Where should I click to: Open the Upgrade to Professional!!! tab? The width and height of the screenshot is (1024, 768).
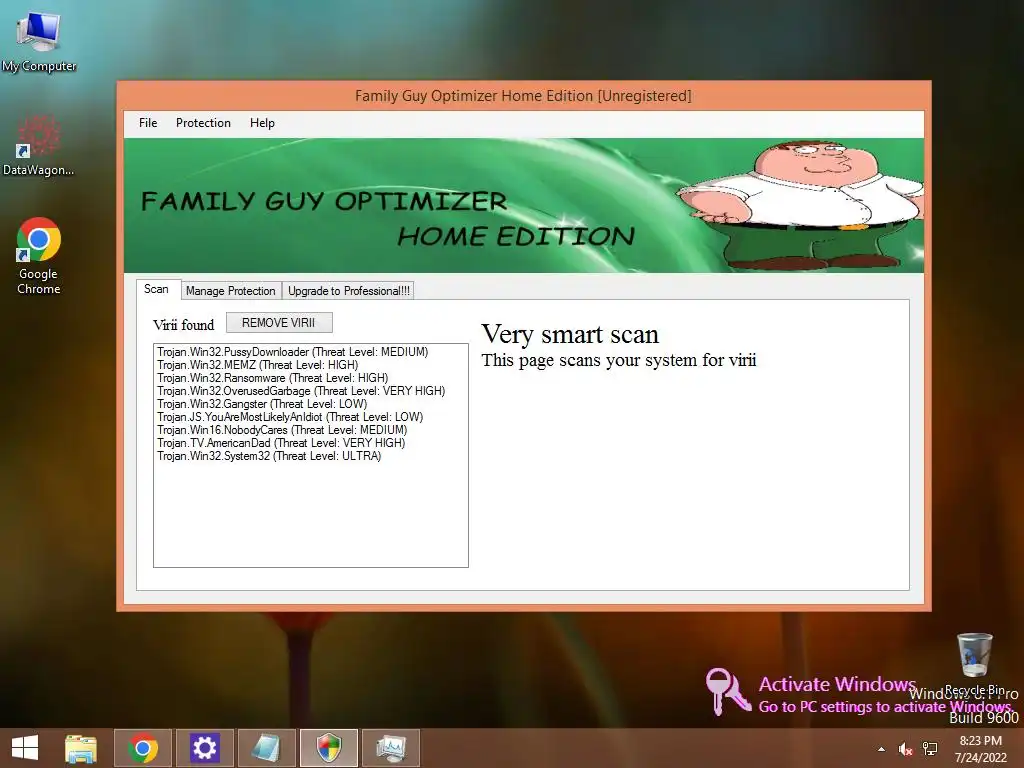click(349, 291)
